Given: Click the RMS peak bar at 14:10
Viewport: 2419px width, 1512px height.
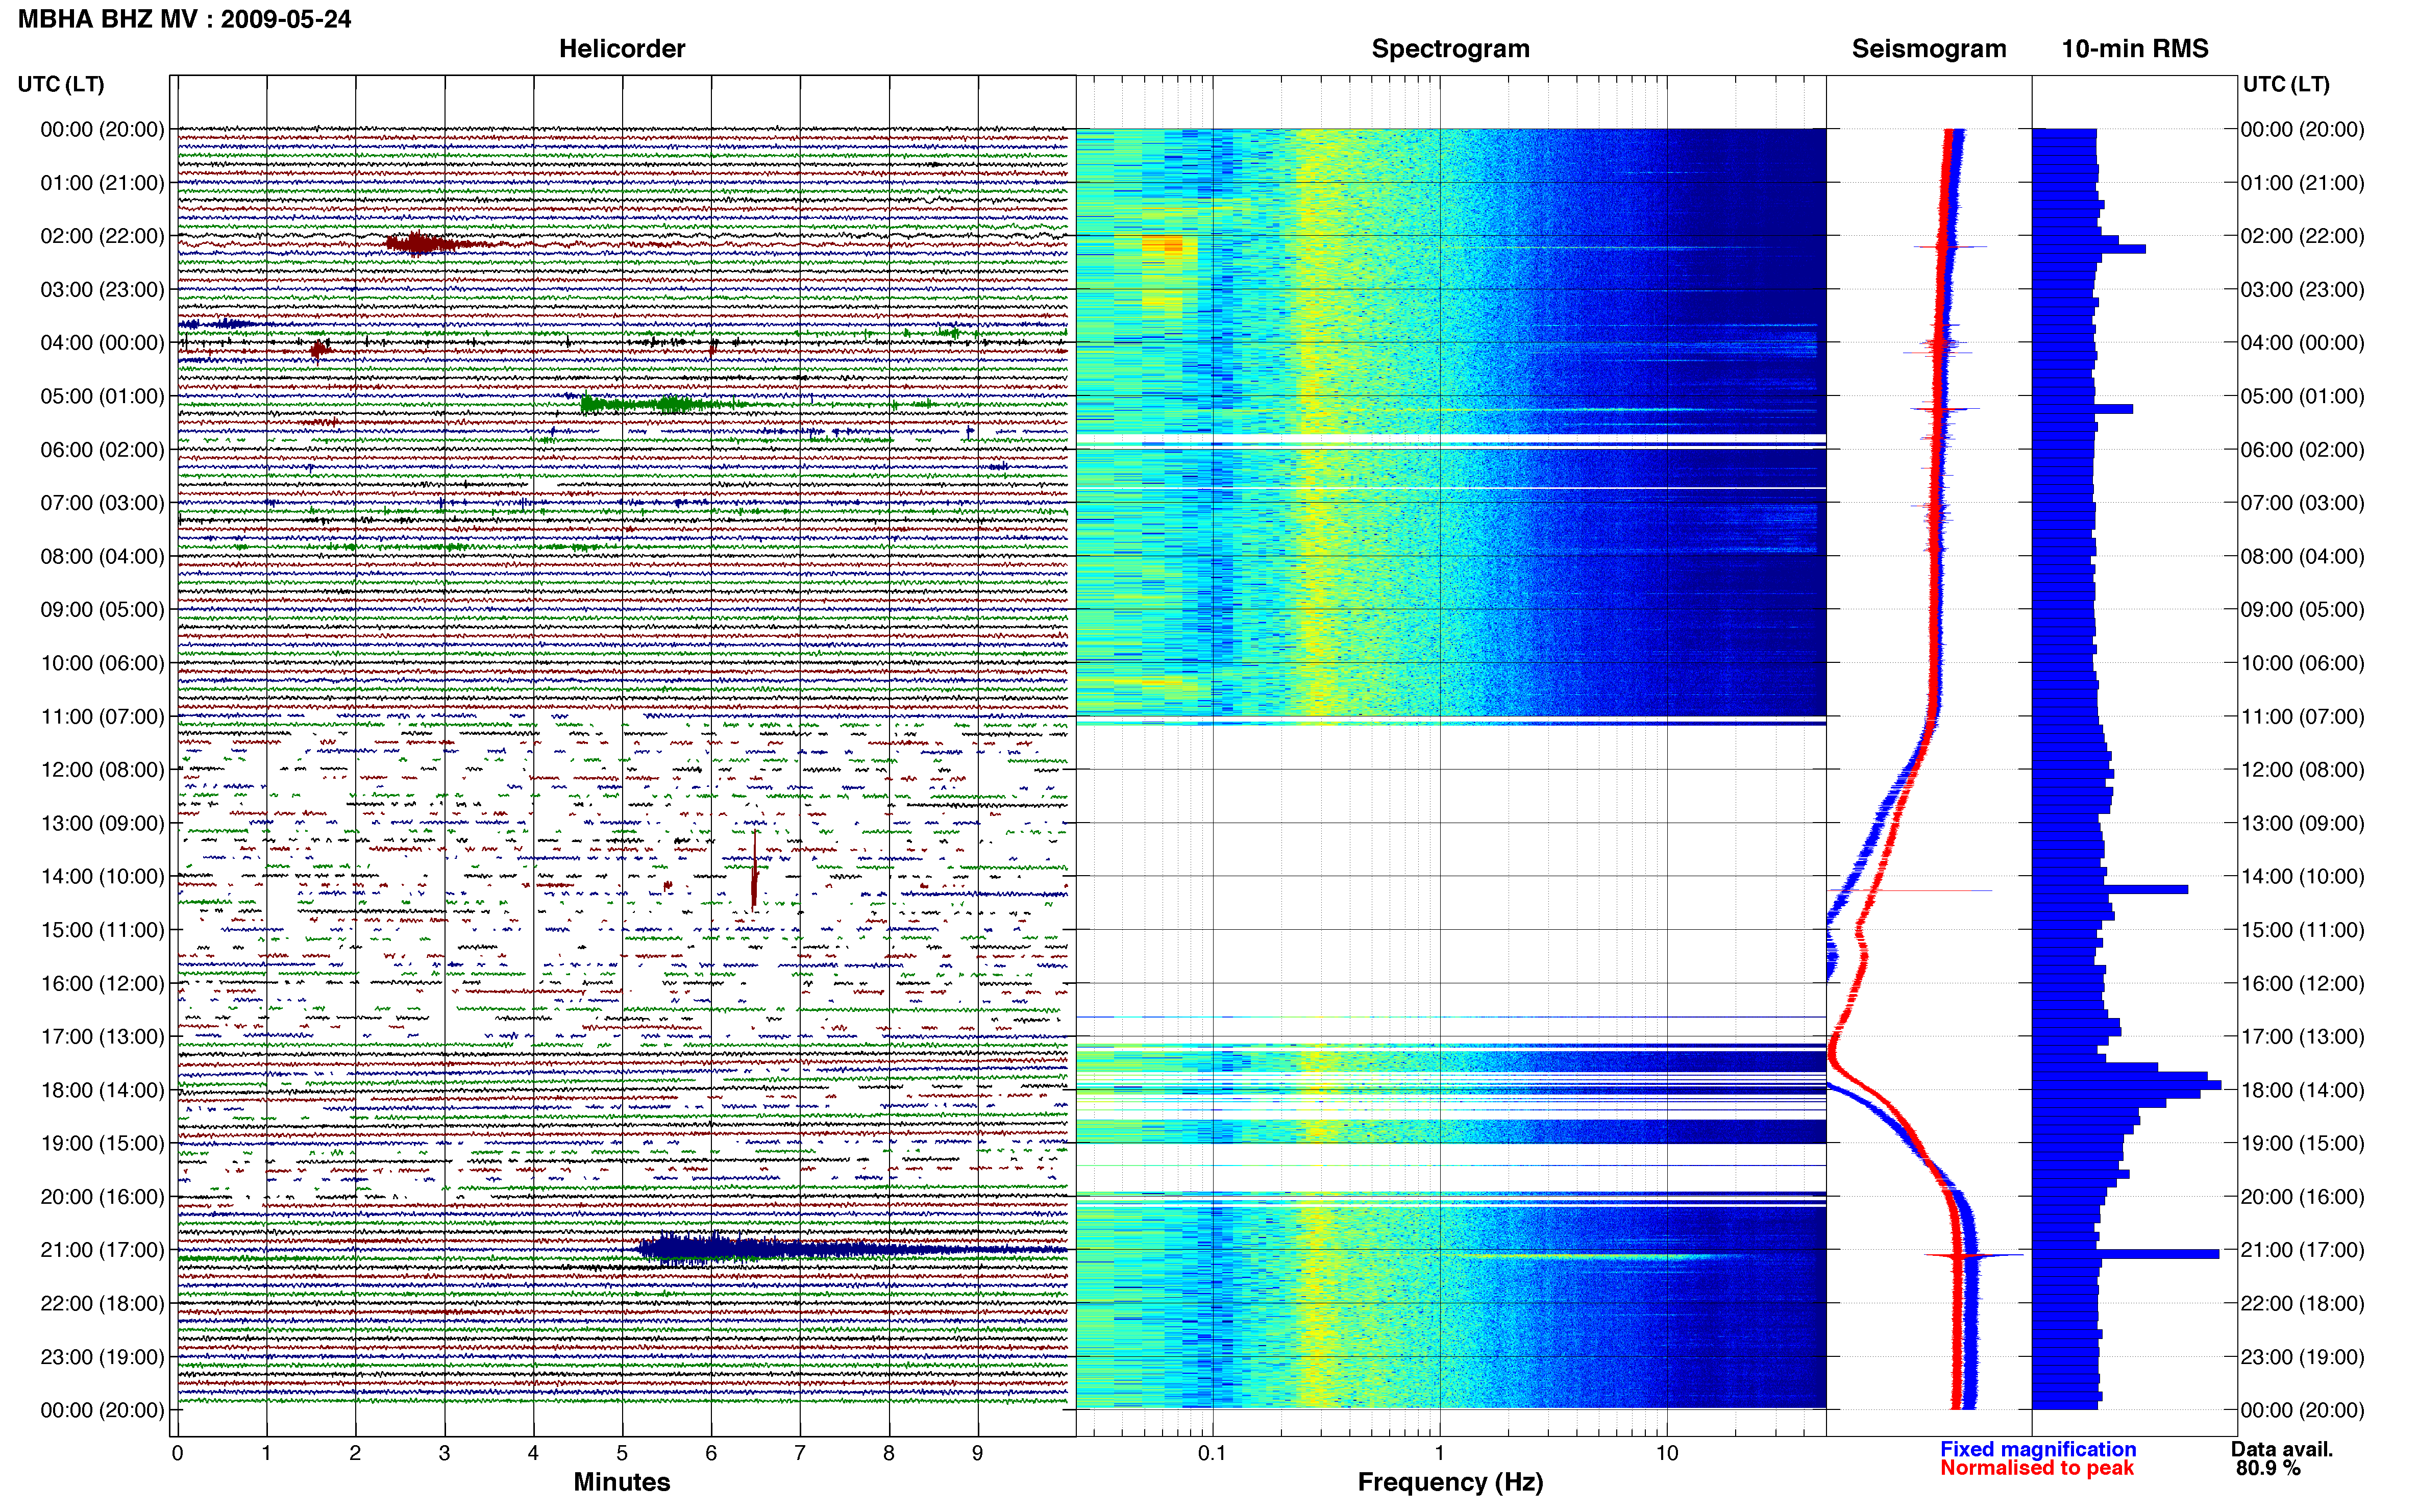Looking at the screenshot, I should pyautogui.click(x=2110, y=889).
